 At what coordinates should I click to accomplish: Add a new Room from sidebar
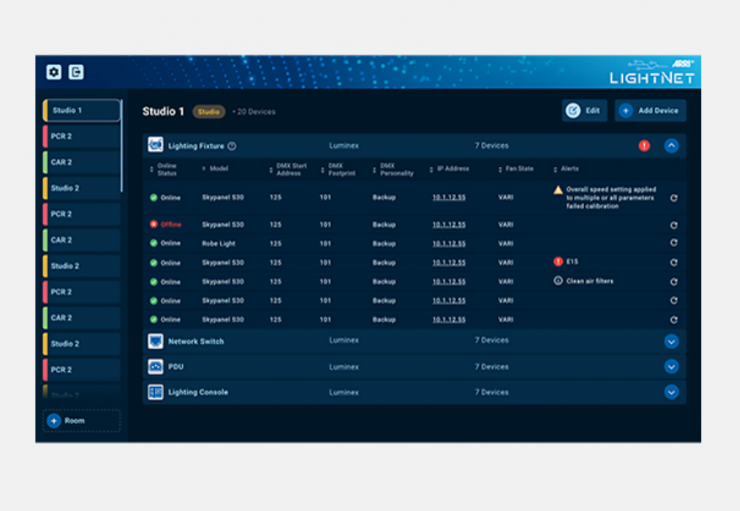point(80,421)
